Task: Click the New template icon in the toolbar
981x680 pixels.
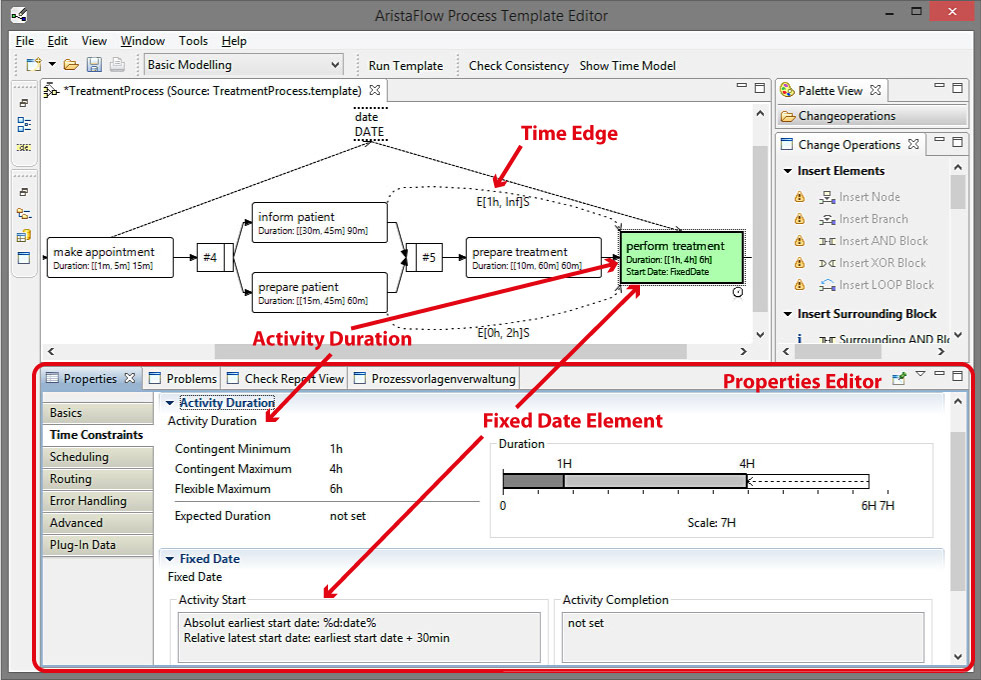Action: (x=33, y=65)
